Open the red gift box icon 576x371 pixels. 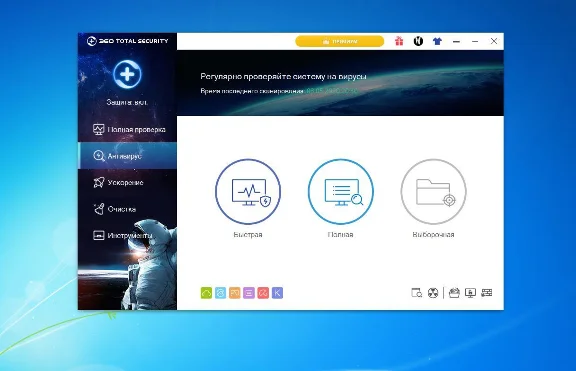coord(399,41)
